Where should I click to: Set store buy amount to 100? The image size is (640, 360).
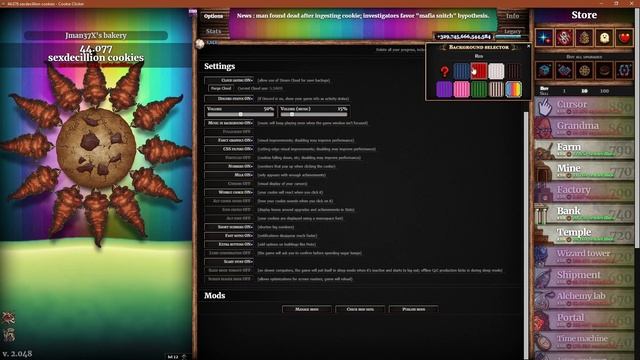pyautogui.click(x=604, y=91)
